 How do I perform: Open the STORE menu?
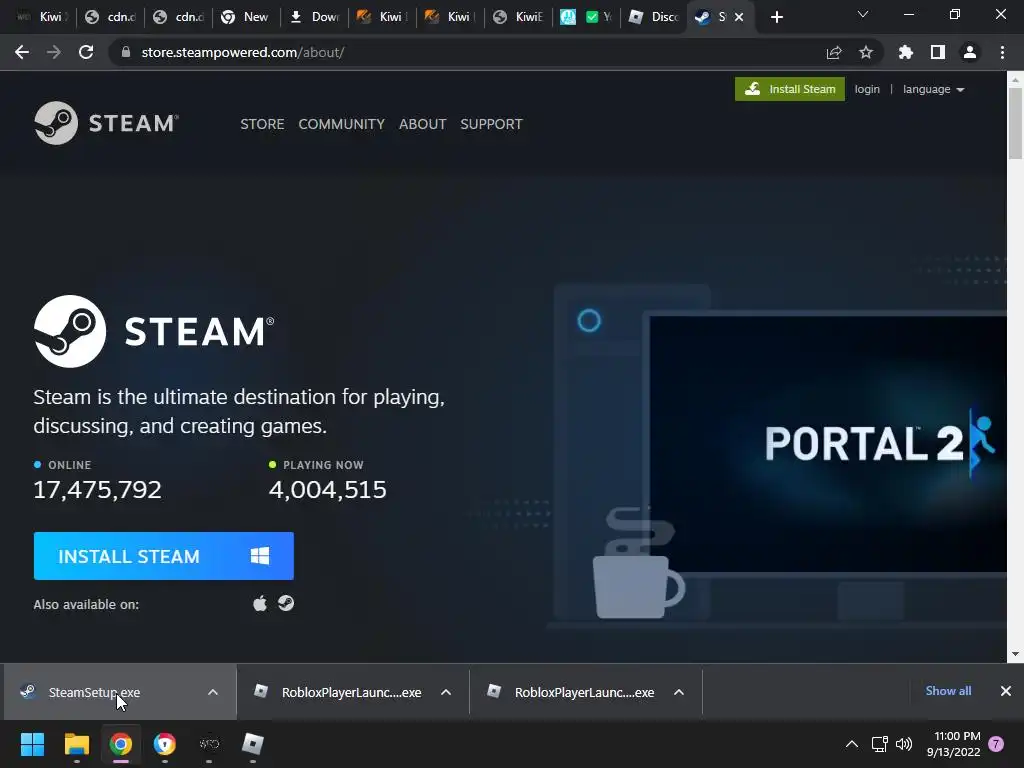click(x=262, y=124)
